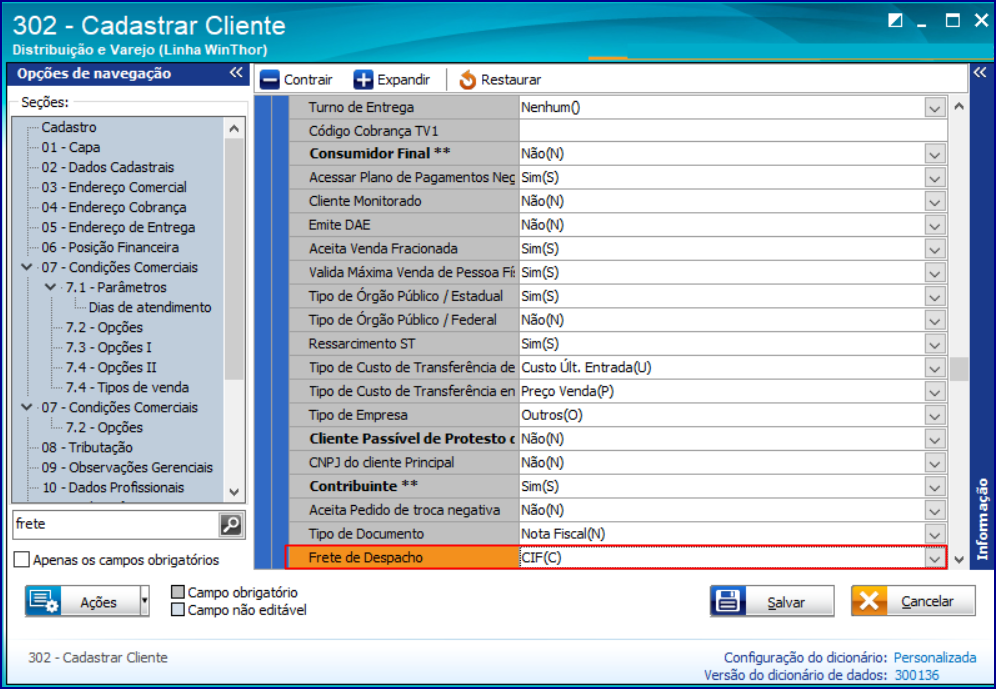Viewport: 996px width, 689px height.
Task: Select 08 - Tributação section
Action: pyautogui.click(x=87, y=447)
